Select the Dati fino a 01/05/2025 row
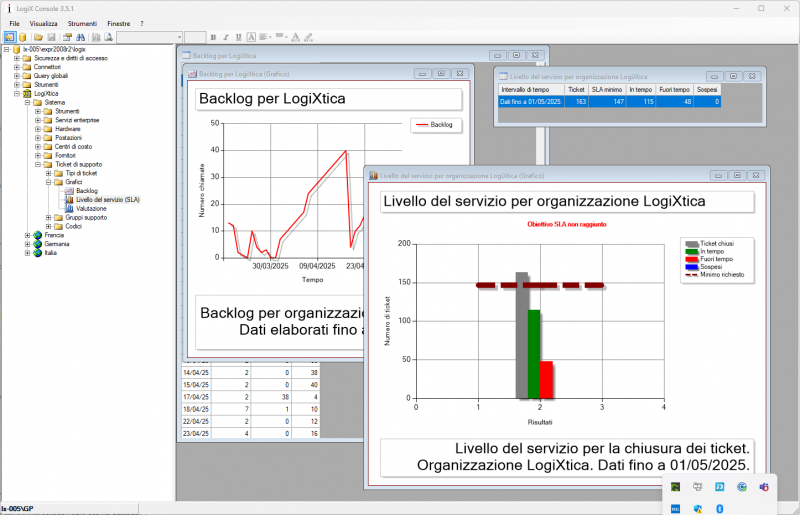Image resolution: width=800 pixels, height=515 pixels. coord(609,102)
